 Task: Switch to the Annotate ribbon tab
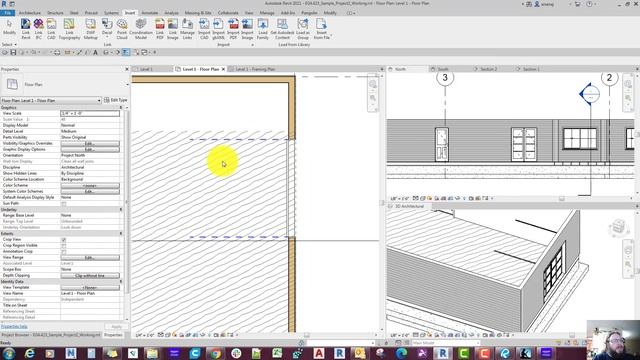[149, 13]
